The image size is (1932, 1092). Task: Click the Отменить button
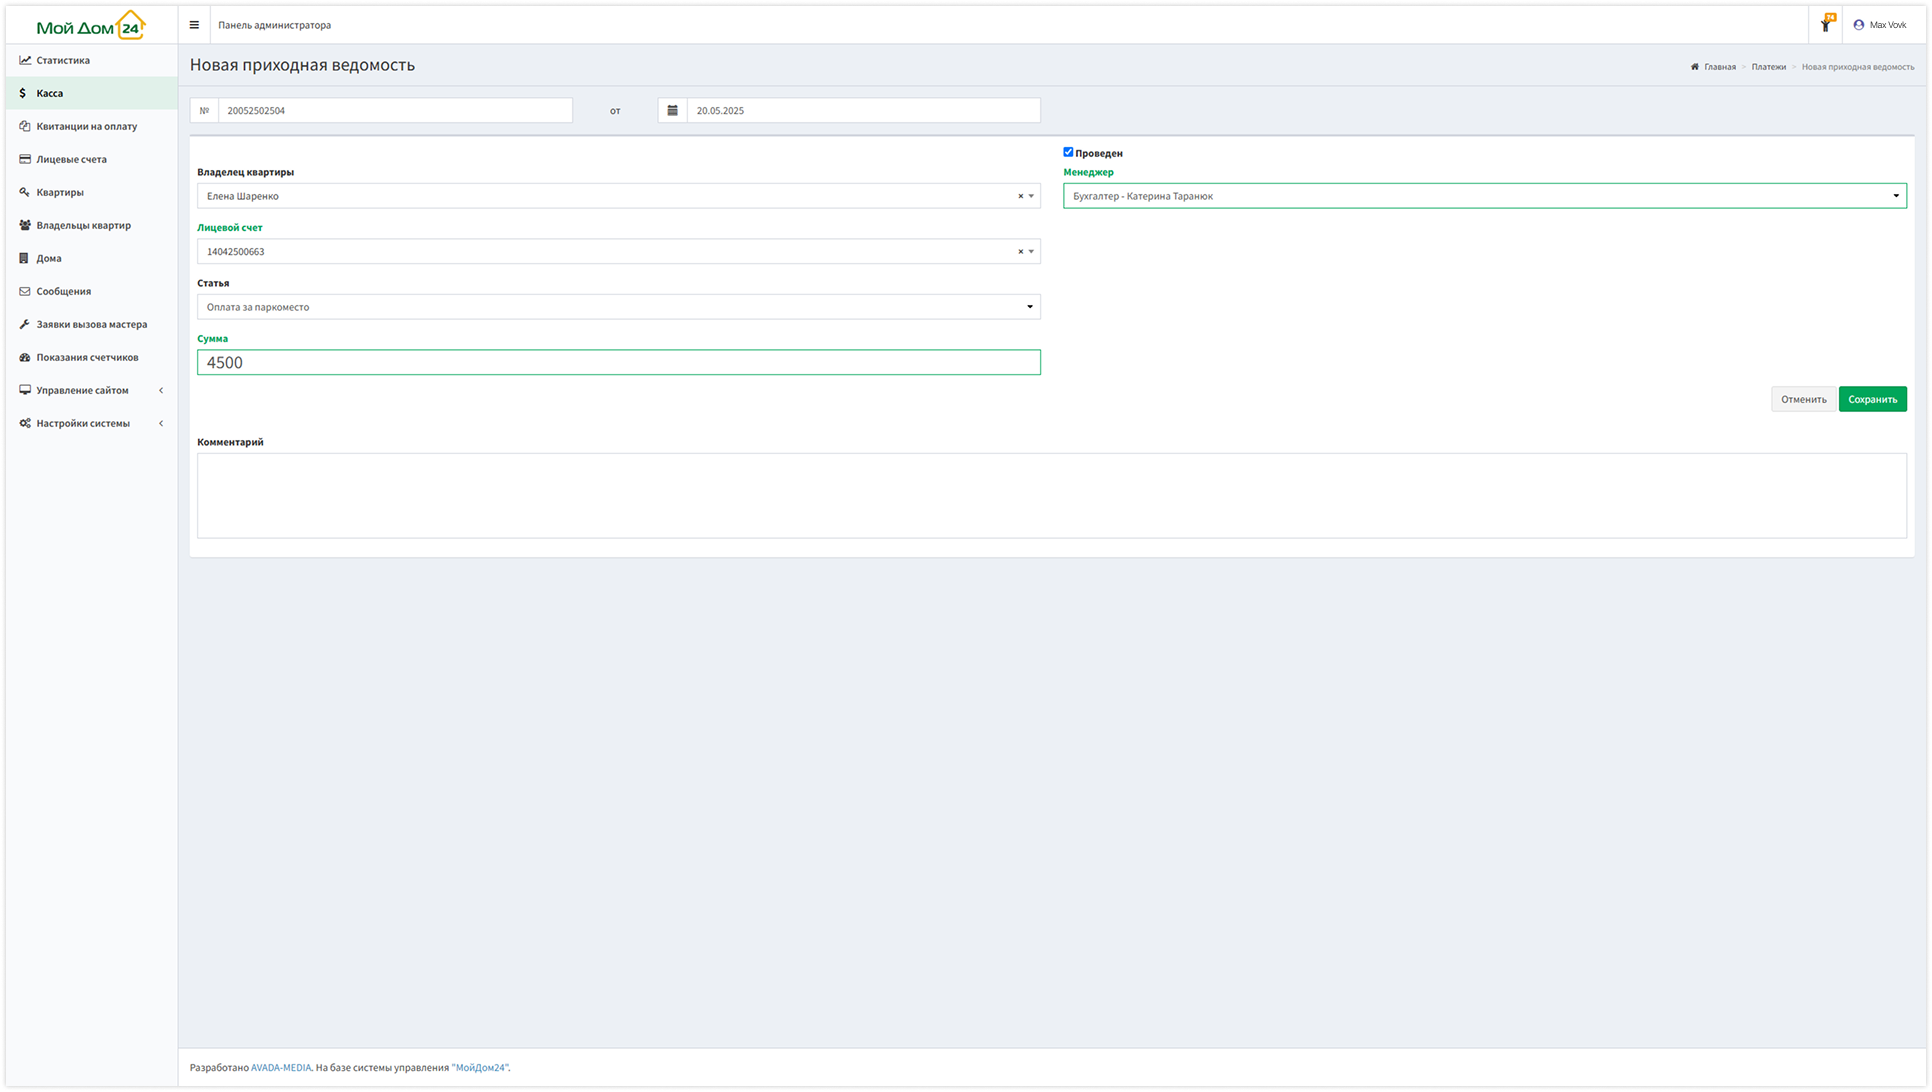1803,399
